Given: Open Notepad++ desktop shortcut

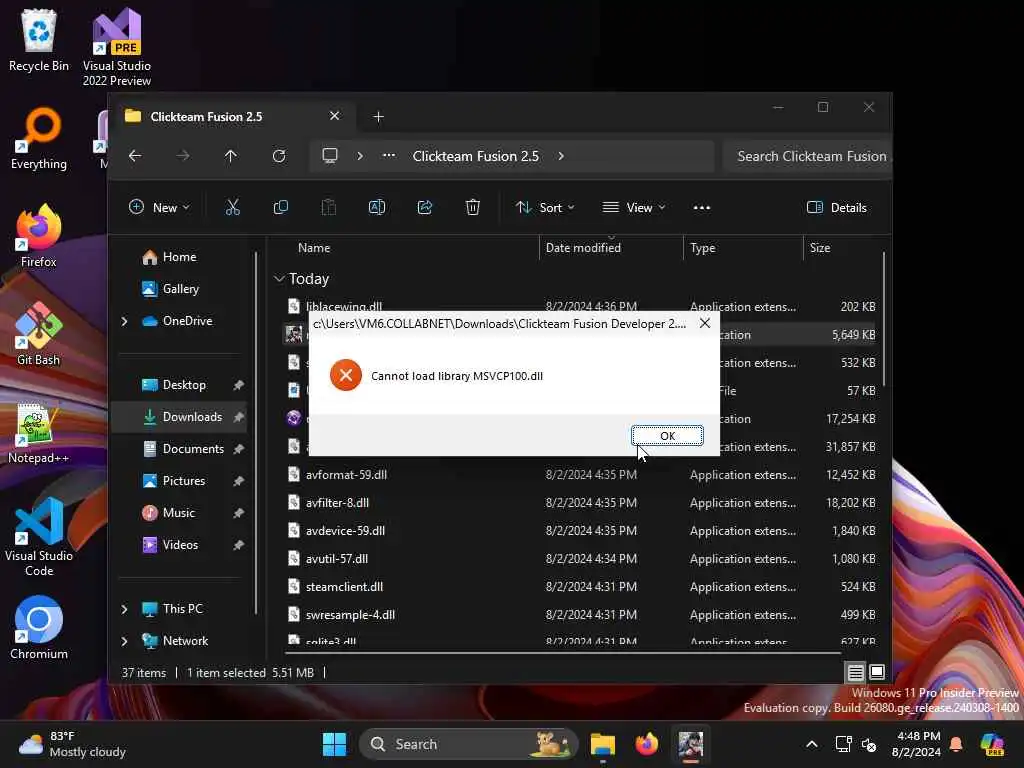Looking at the screenshot, I should tap(39, 432).
